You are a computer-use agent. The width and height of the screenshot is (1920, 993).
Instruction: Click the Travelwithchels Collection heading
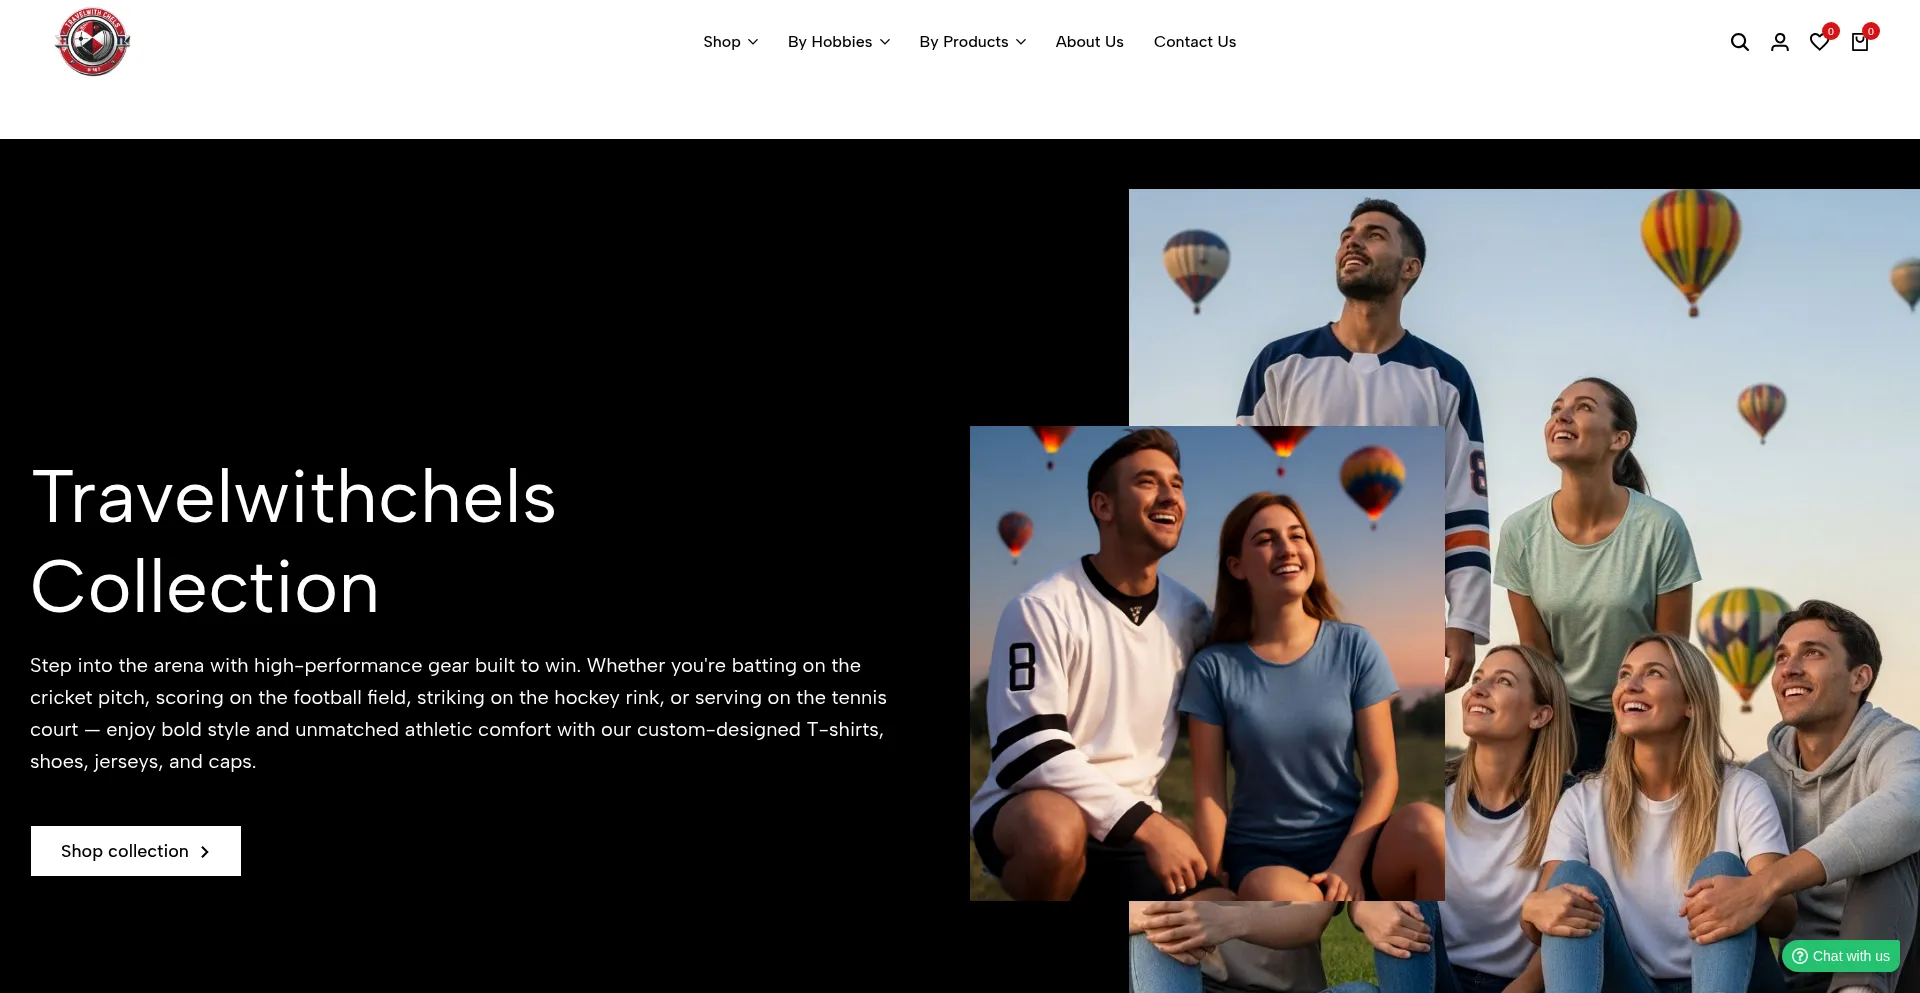[293, 541]
